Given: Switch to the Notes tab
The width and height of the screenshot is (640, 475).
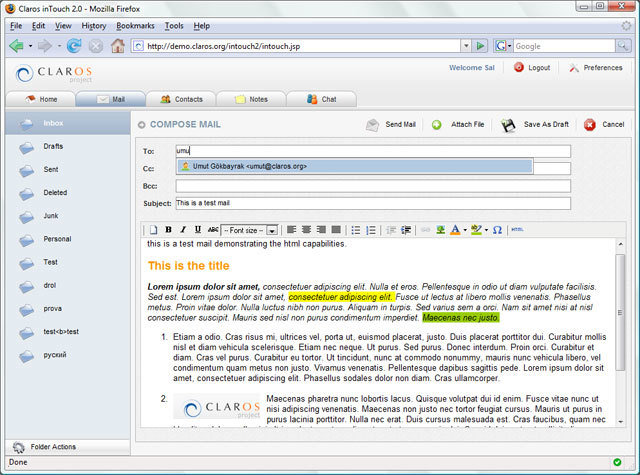Looking at the screenshot, I should 251,99.
